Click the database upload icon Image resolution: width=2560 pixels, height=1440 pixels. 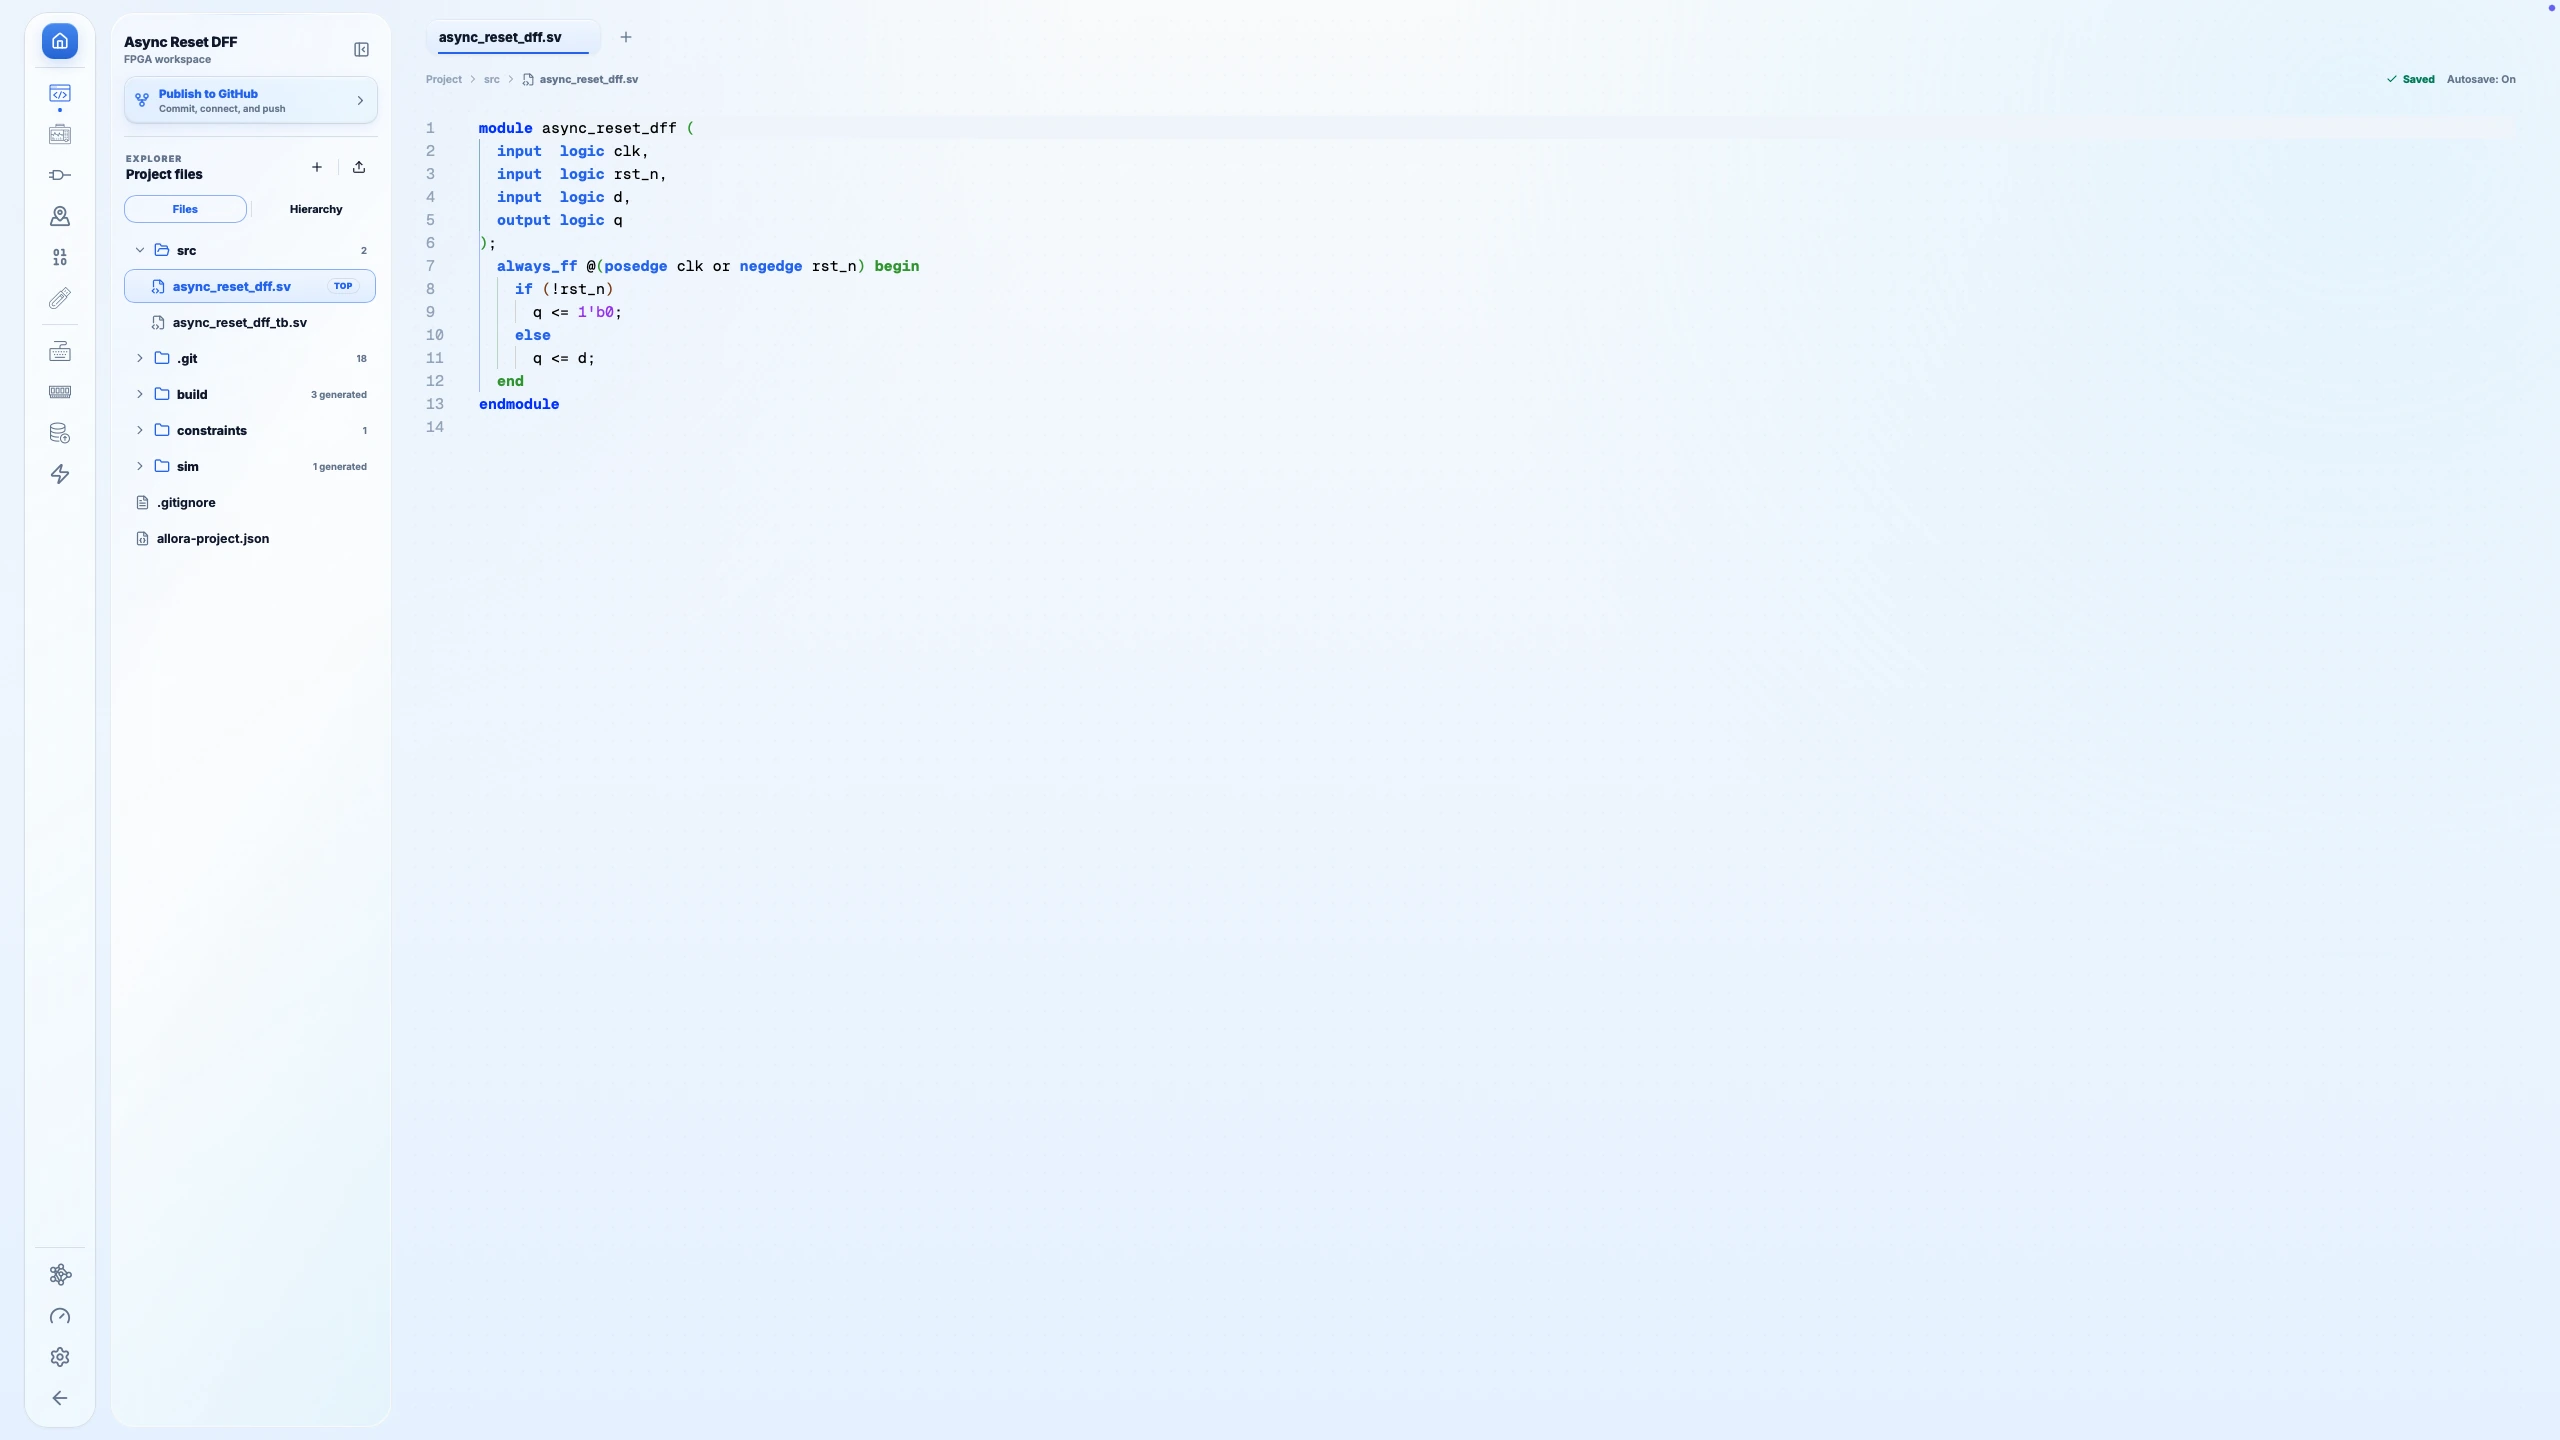pos(60,433)
